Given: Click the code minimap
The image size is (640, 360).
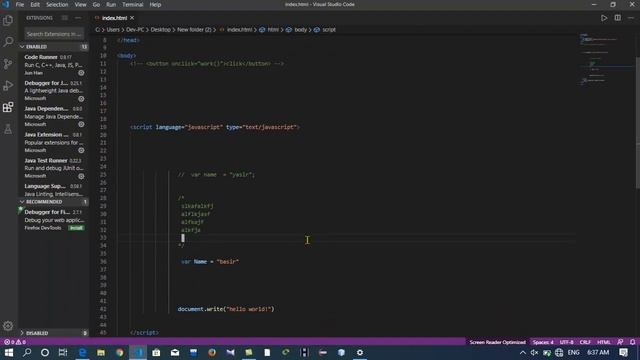Looking at the screenshot, I should (606, 59).
